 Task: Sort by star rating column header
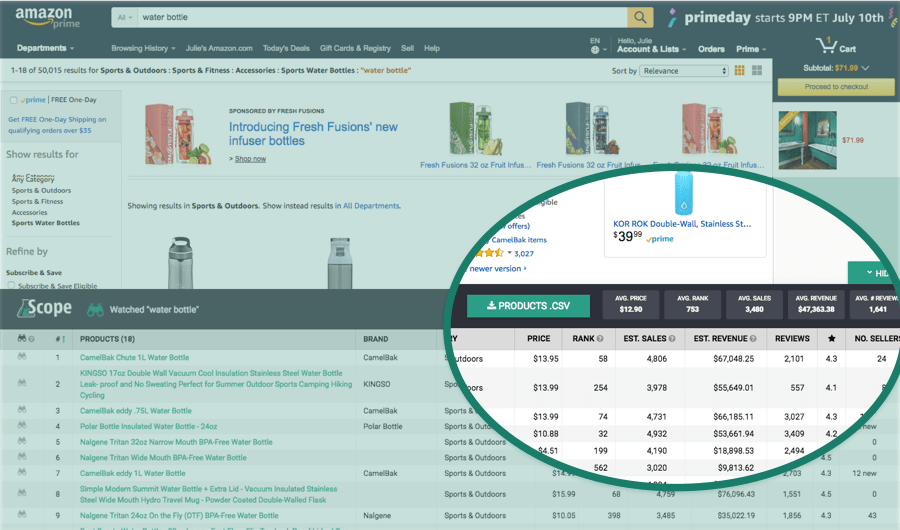pyautogui.click(x=831, y=339)
